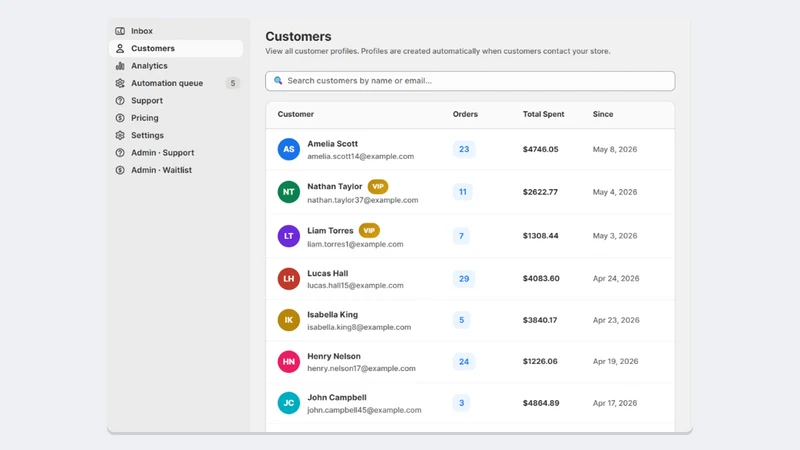Click Lucas Hall's orders count 29

click(464, 279)
